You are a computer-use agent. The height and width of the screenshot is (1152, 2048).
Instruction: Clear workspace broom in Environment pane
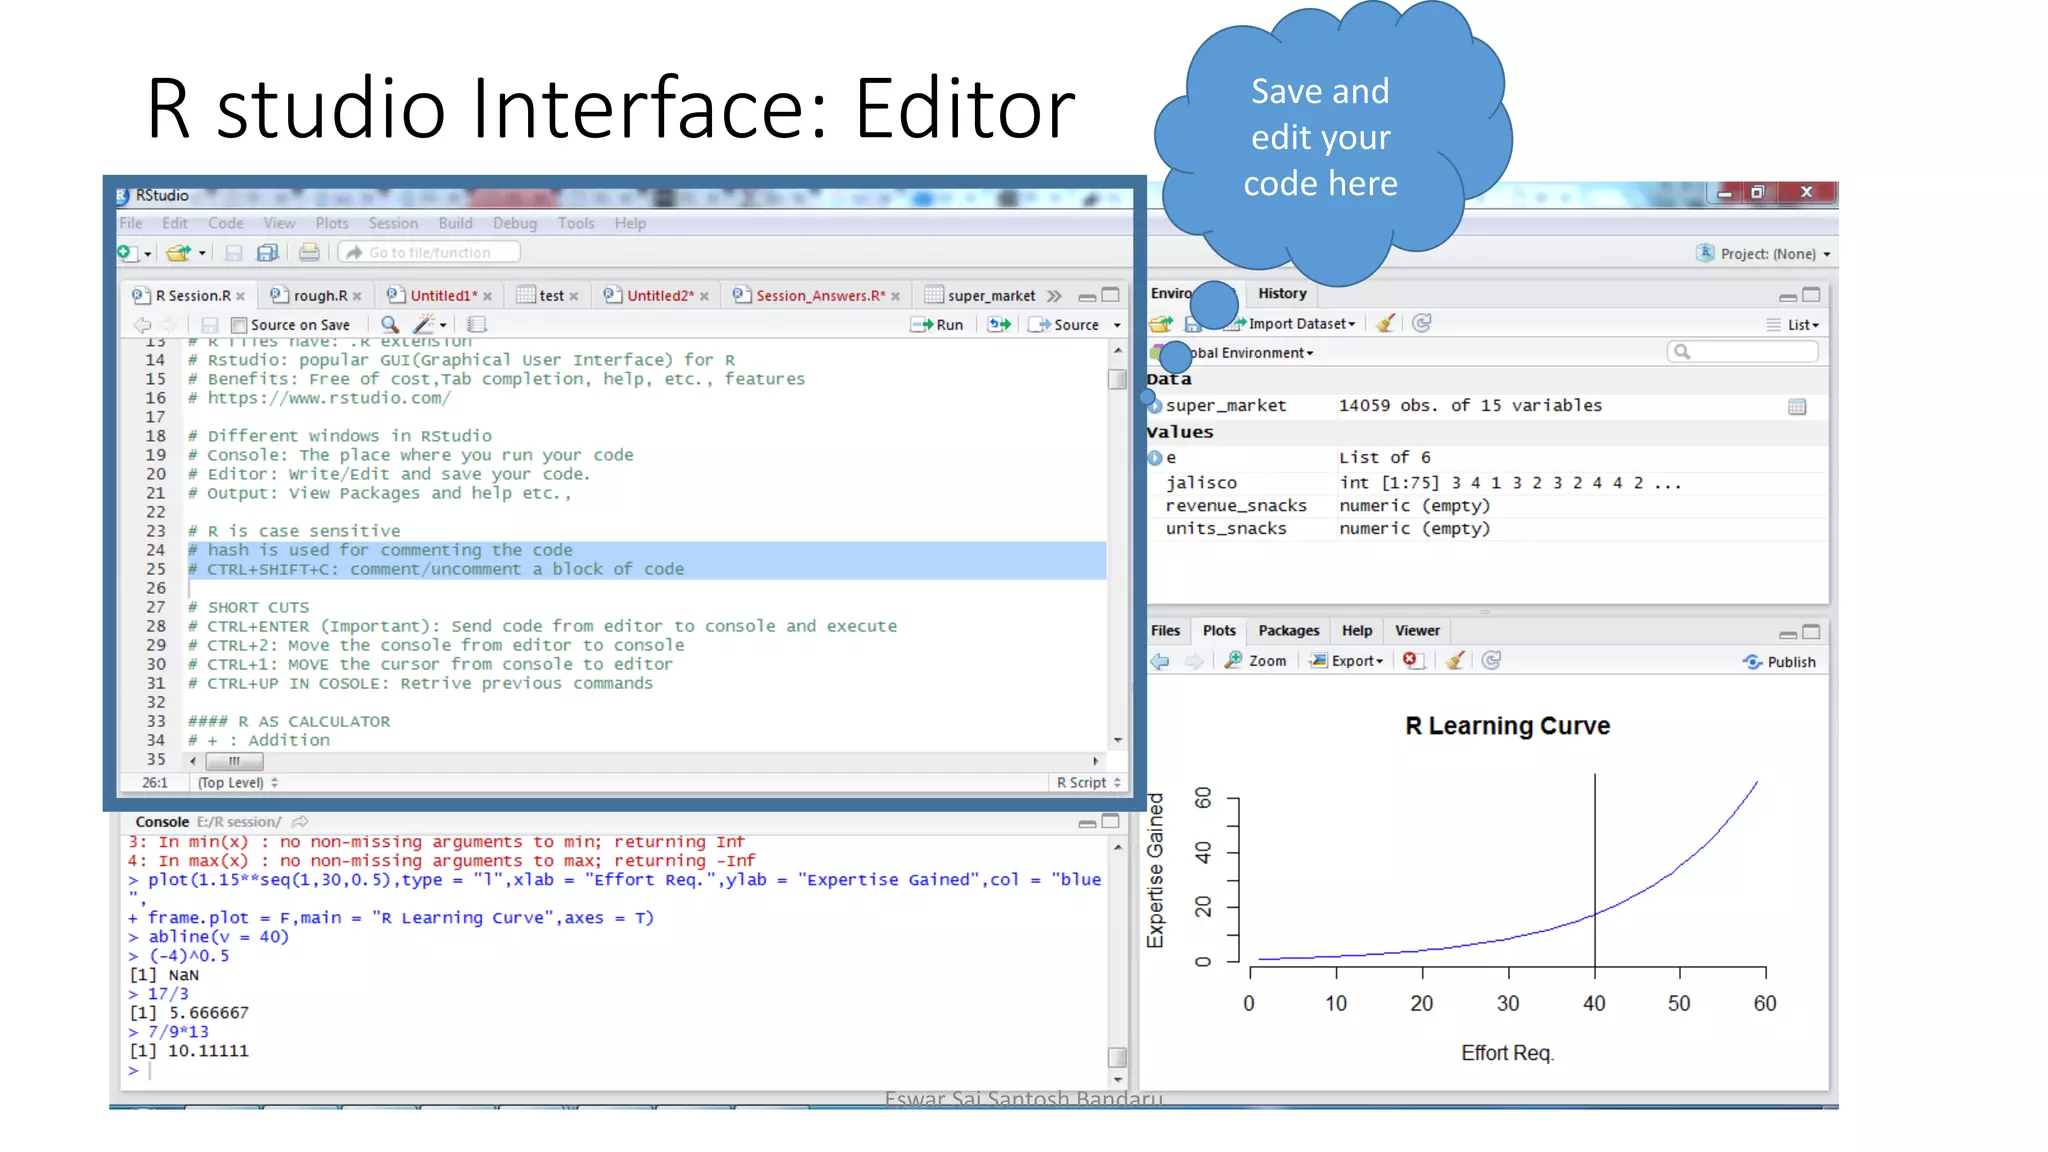click(x=1385, y=323)
